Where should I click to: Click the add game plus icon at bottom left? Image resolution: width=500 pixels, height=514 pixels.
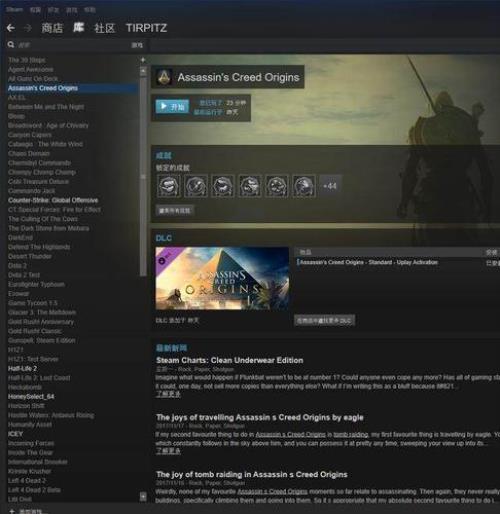[12, 511]
